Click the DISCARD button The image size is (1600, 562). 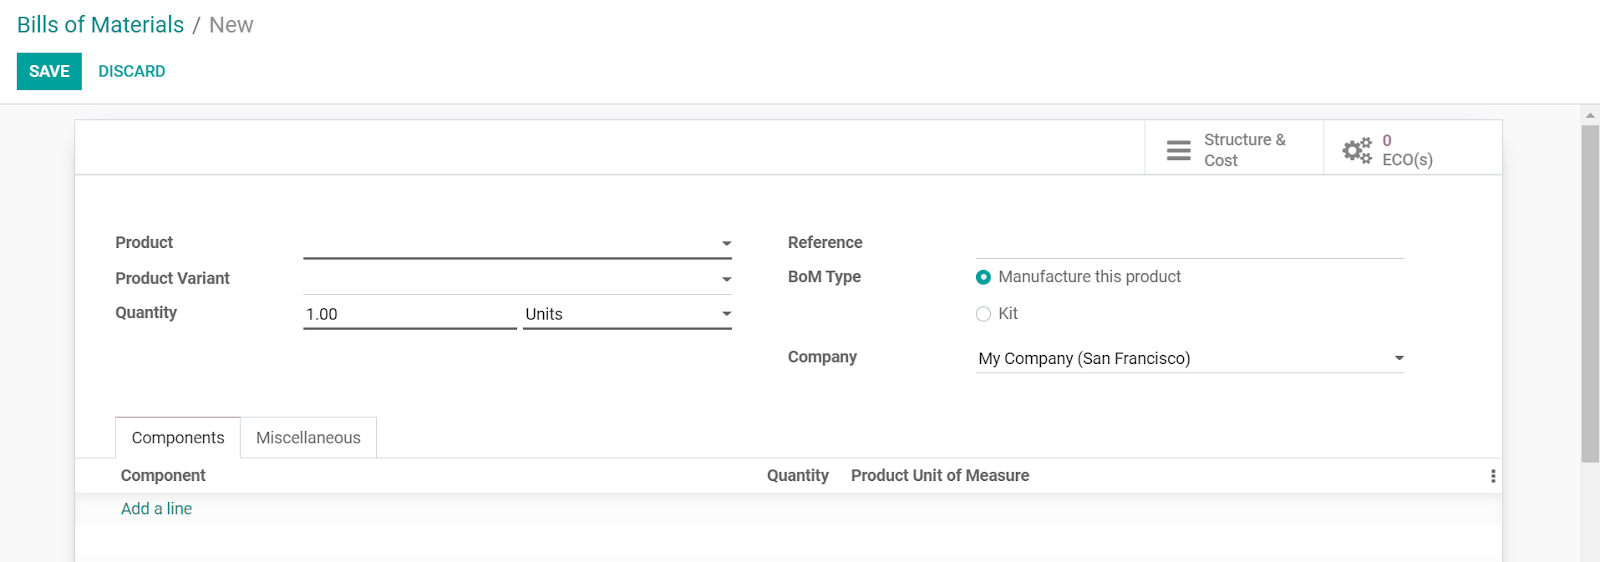tap(132, 71)
